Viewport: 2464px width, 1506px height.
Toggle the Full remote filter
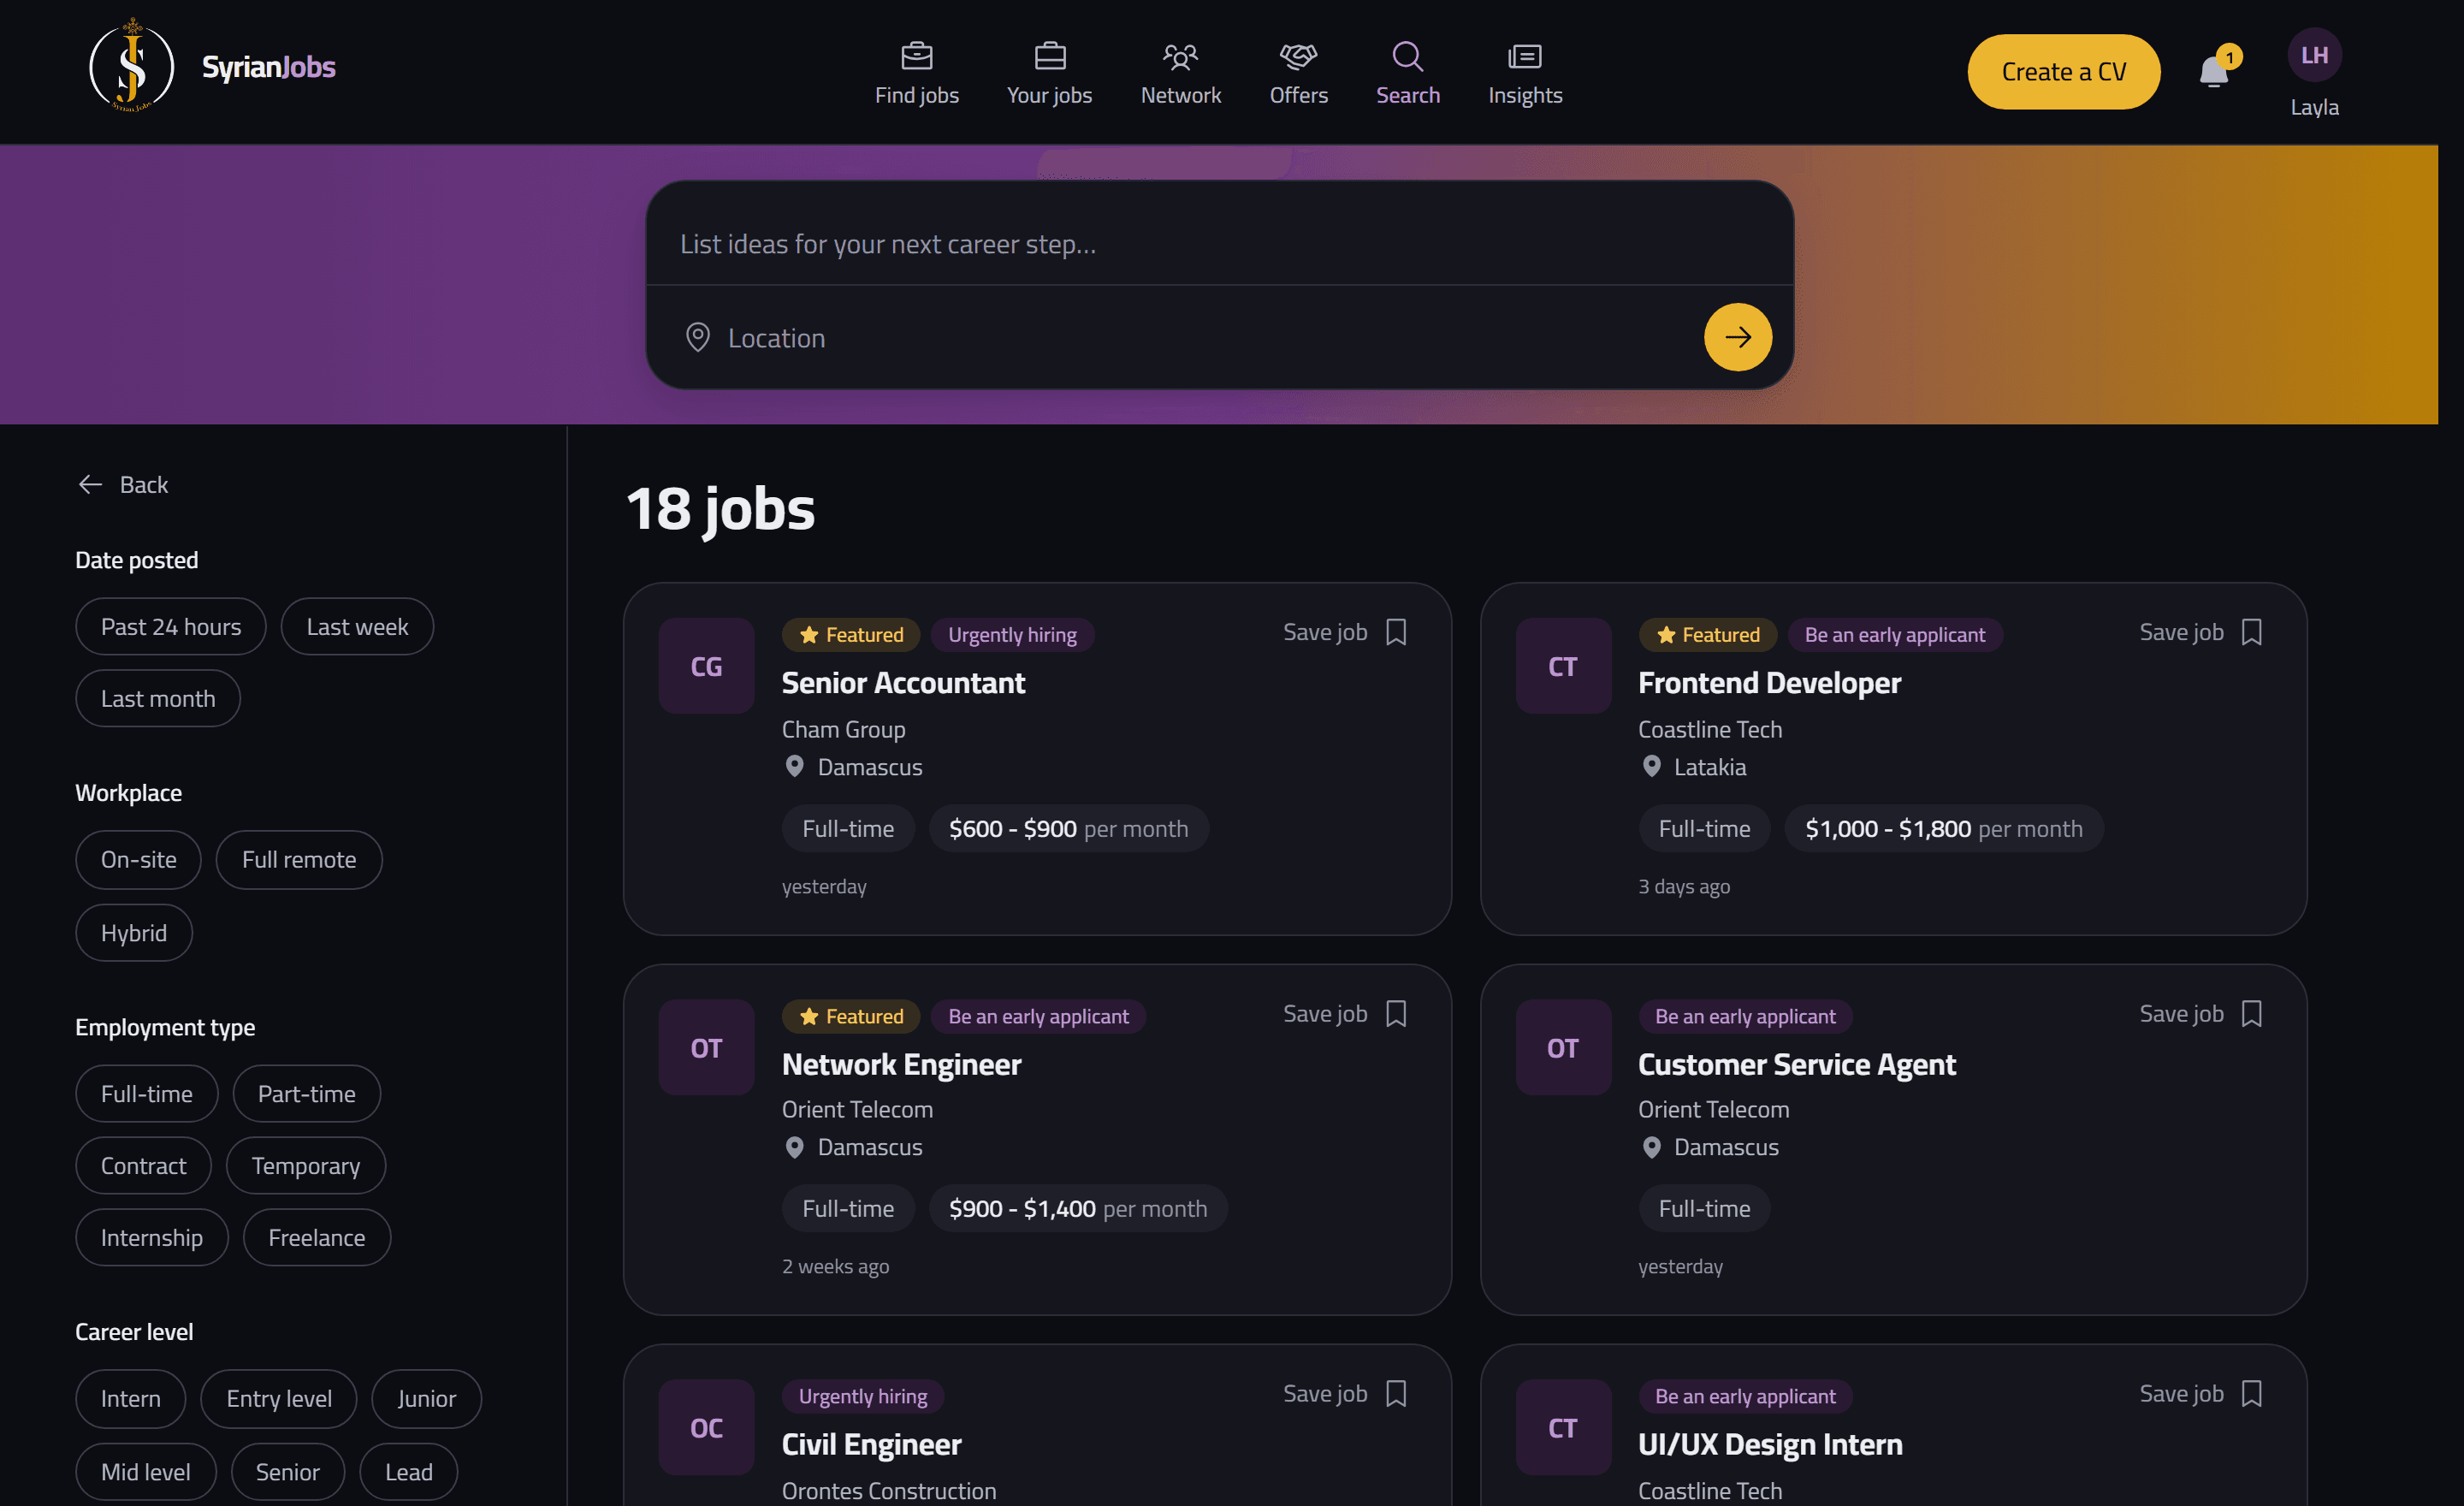click(299, 859)
